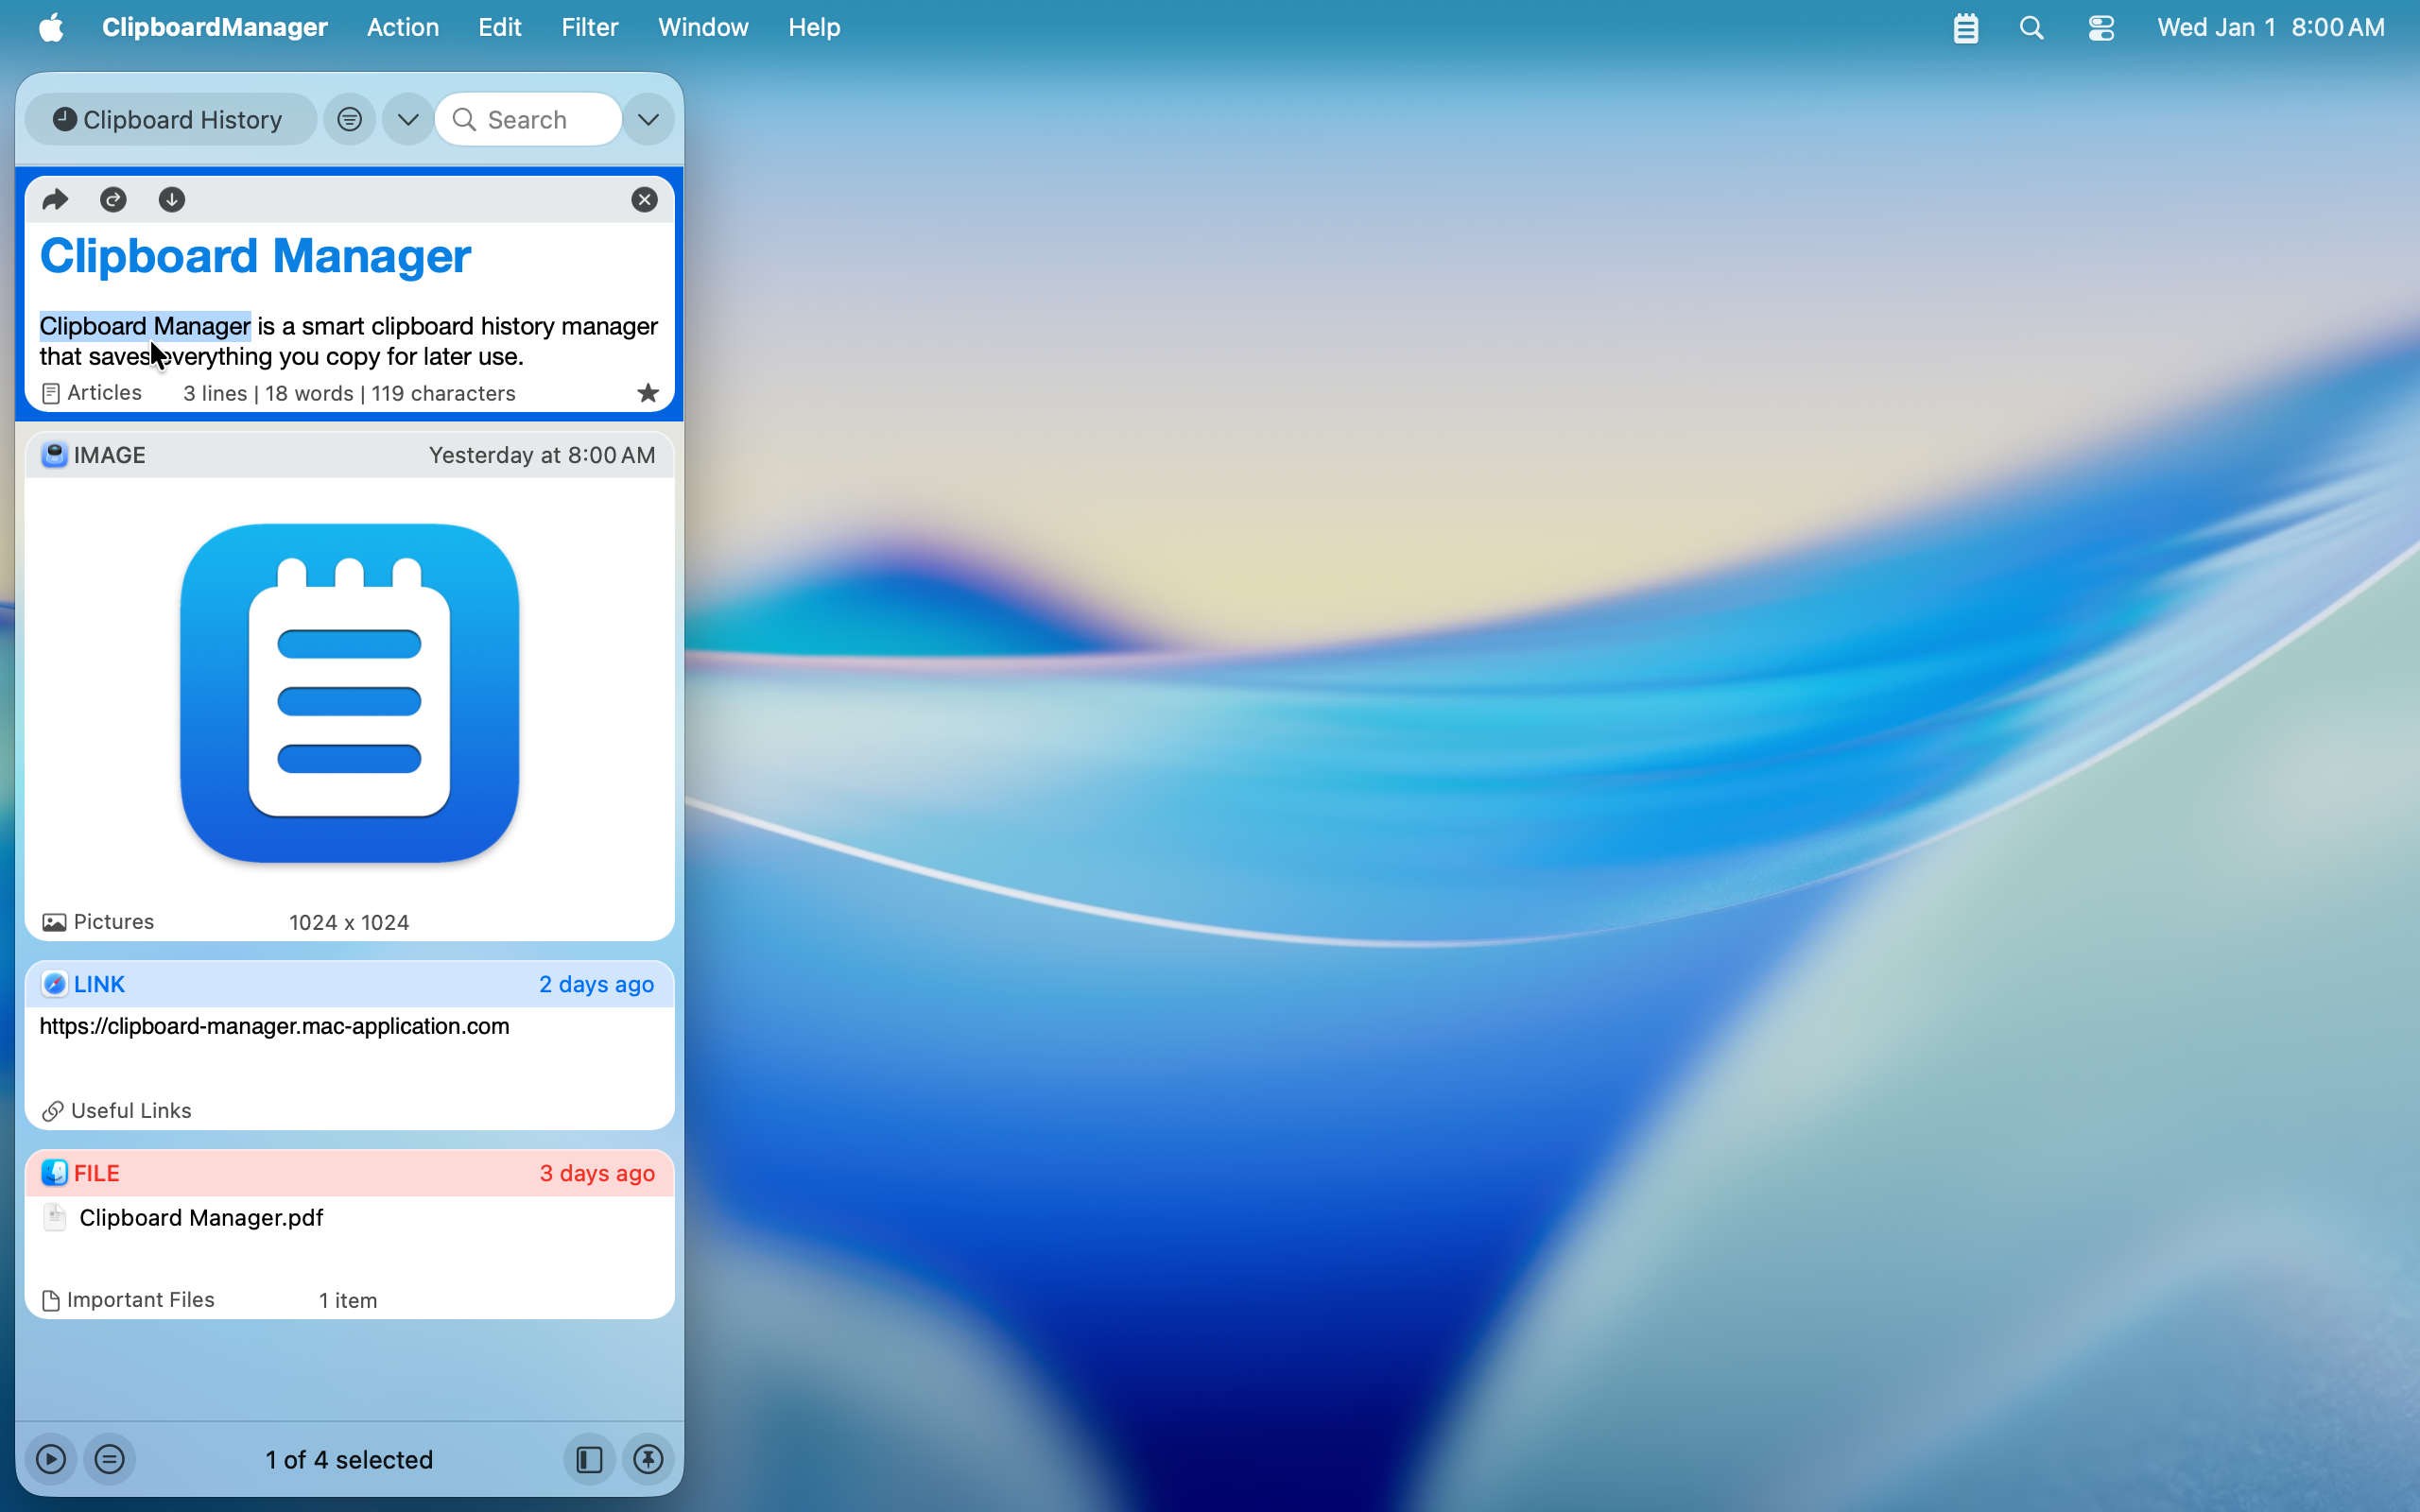The image size is (2420, 1512).
Task: Click the share arrow icon on selected clip
Action: pyautogui.click(x=55, y=200)
